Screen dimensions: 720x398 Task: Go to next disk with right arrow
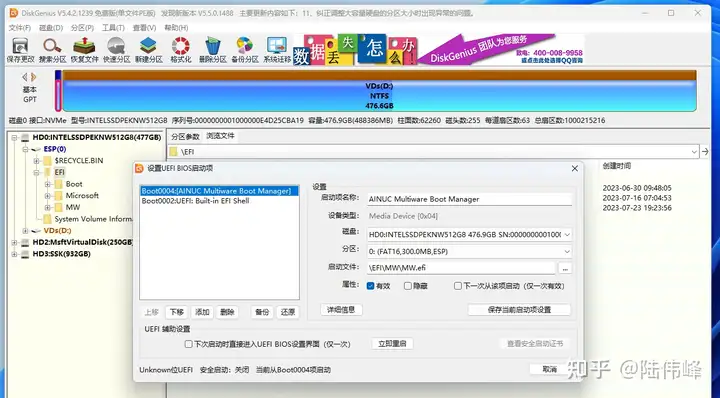(x=34, y=77)
